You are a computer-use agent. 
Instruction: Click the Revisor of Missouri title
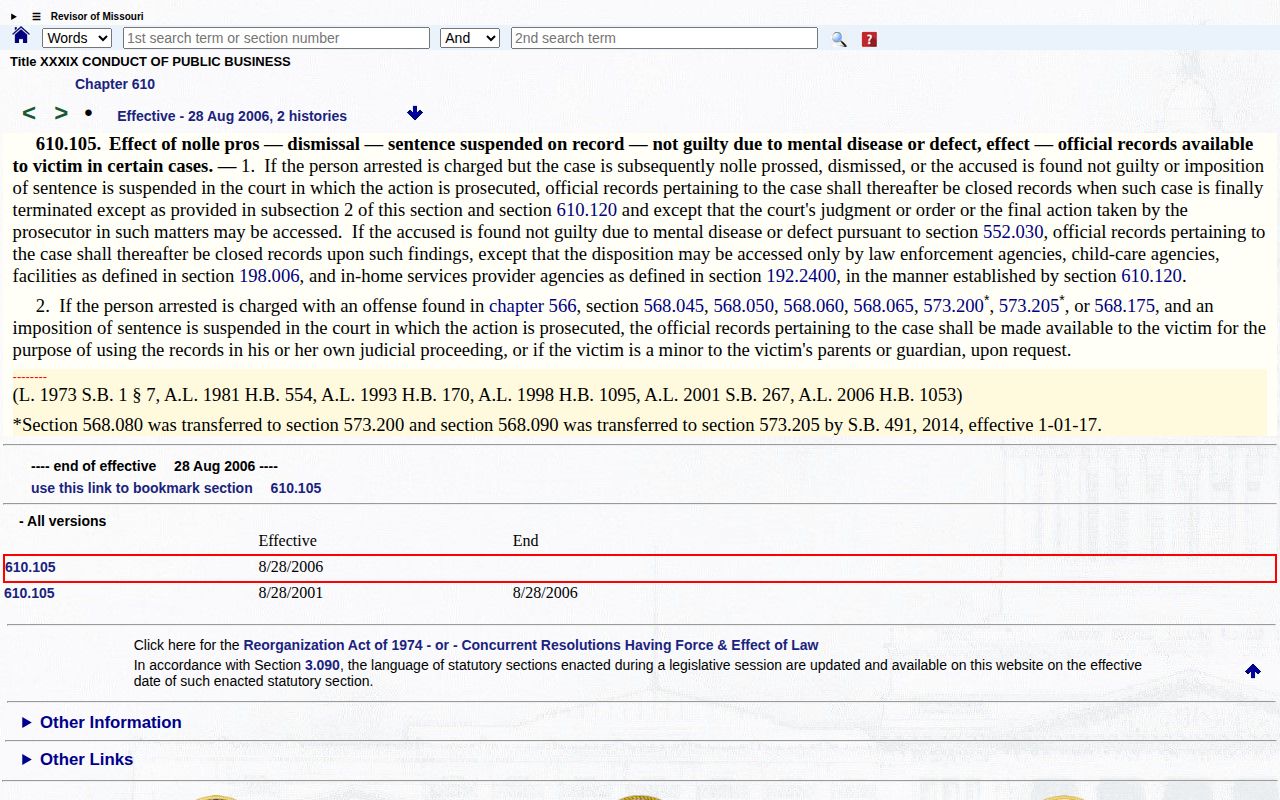(97, 16)
